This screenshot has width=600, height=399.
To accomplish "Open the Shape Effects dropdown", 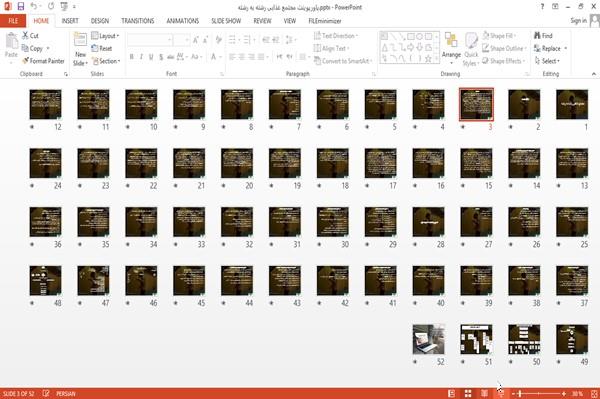I will [504, 61].
